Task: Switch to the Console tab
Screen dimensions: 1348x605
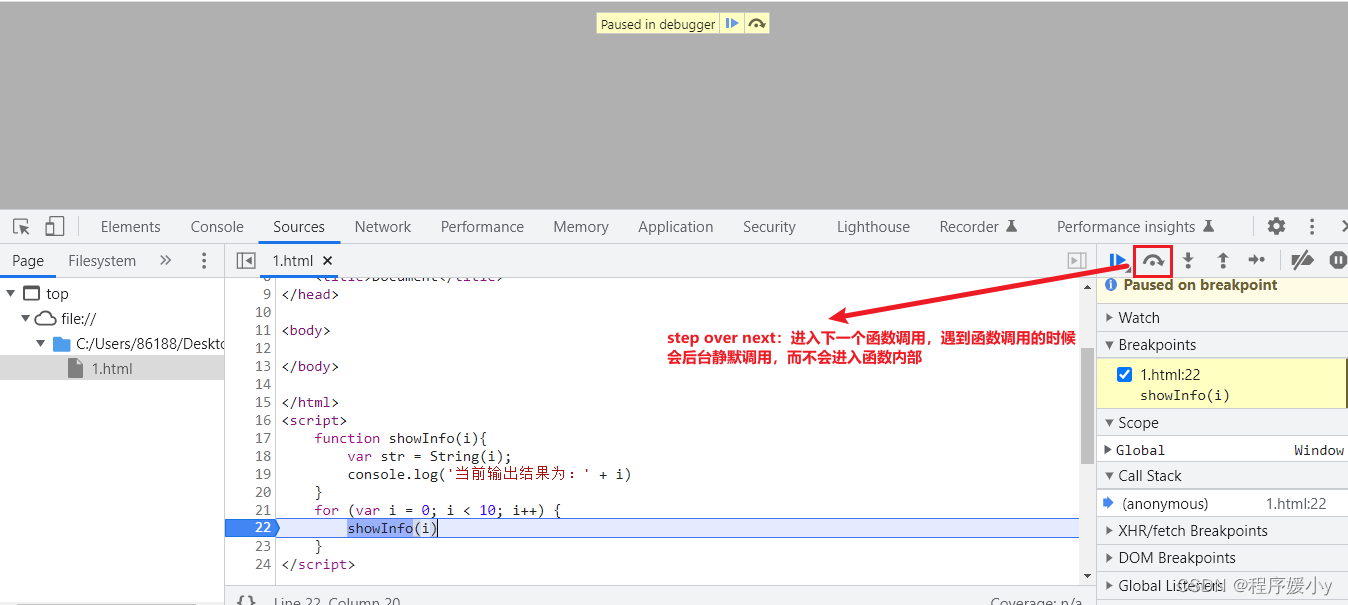Action: 217,227
